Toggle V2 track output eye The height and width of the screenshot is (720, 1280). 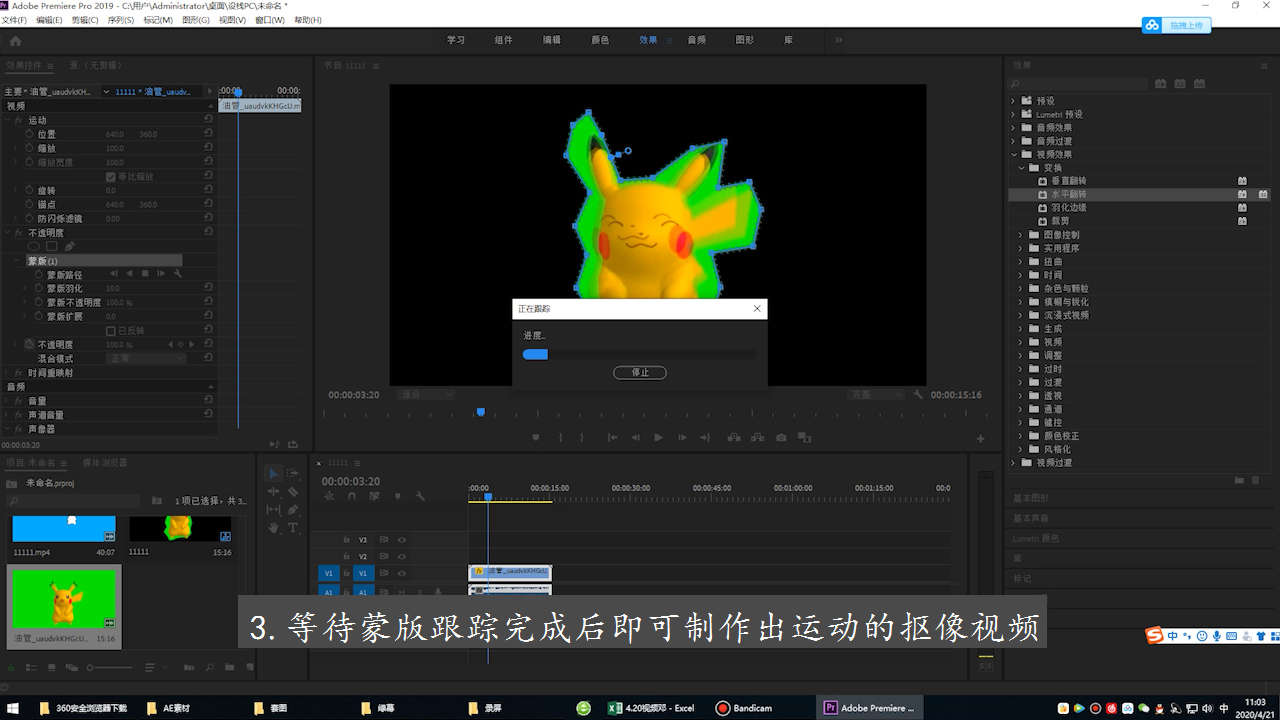click(x=402, y=556)
